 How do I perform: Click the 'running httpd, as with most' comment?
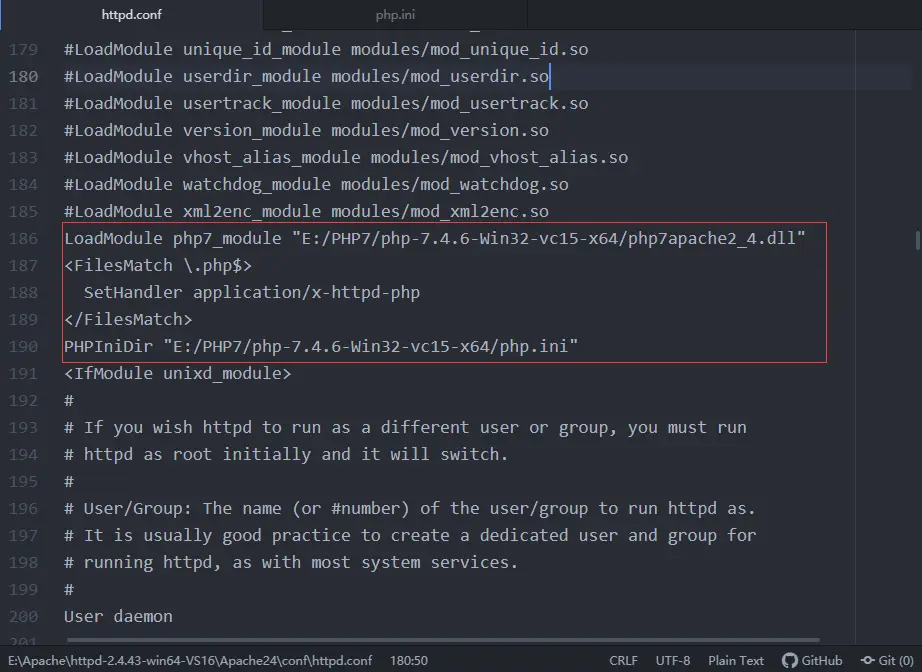(290, 562)
